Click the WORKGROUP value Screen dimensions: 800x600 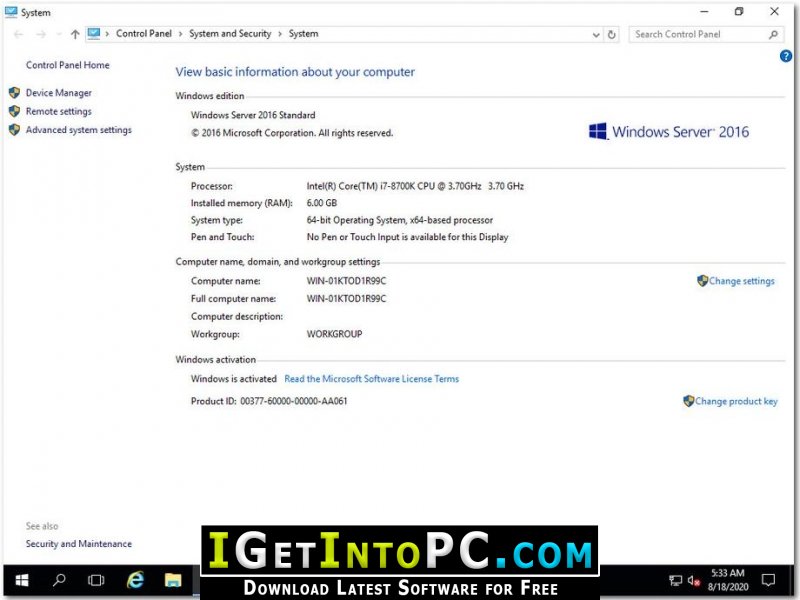pyautogui.click(x=334, y=334)
